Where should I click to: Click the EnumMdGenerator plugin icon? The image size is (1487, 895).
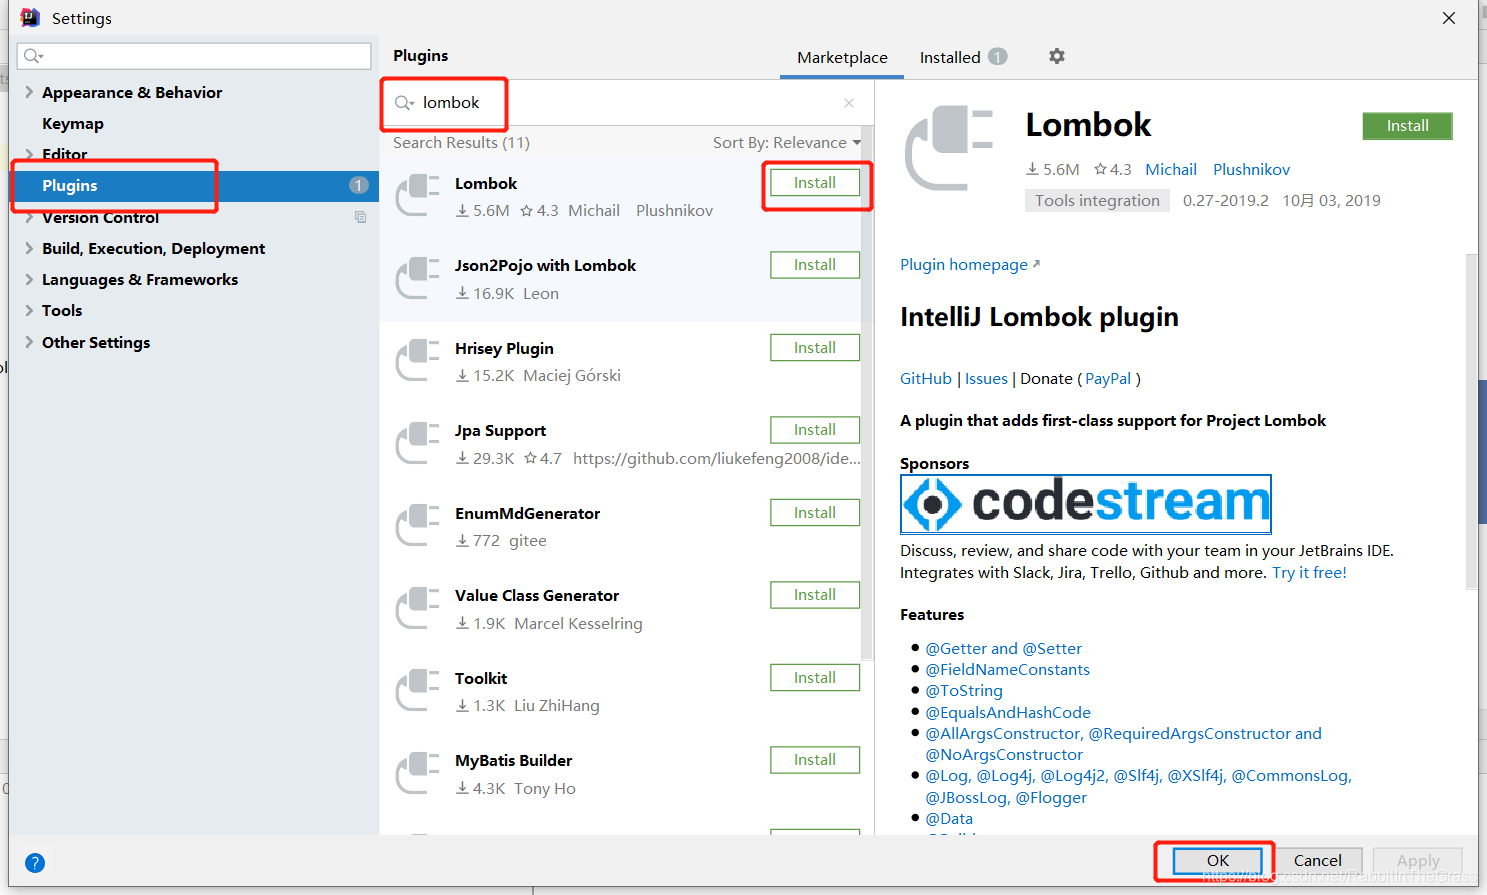click(x=418, y=525)
